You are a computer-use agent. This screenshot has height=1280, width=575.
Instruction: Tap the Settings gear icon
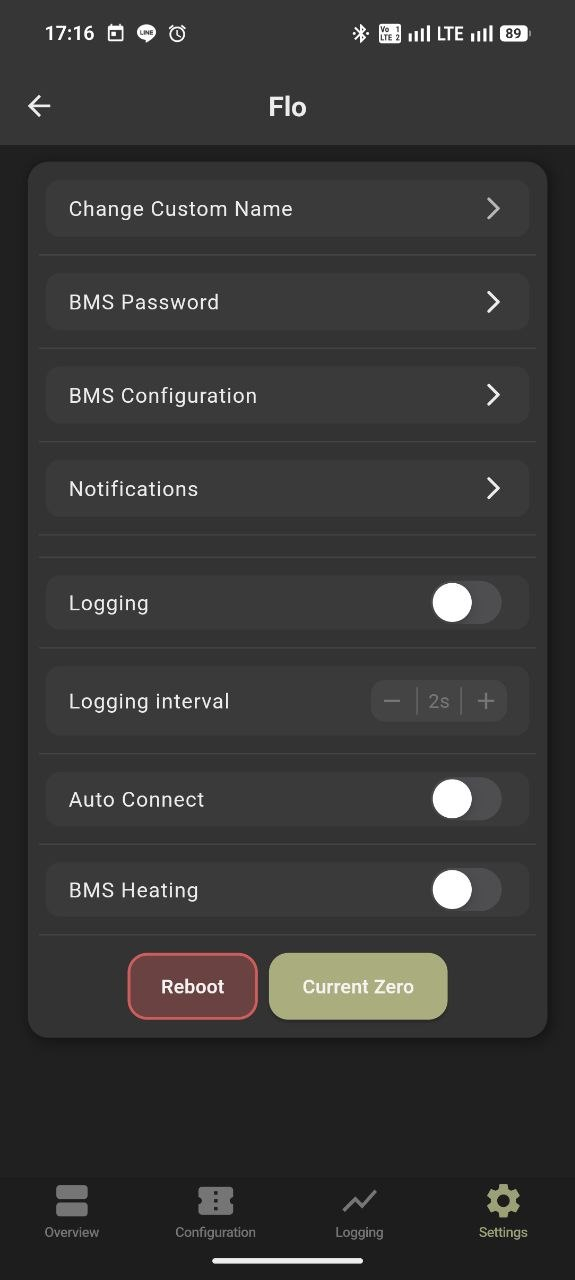(503, 1200)
